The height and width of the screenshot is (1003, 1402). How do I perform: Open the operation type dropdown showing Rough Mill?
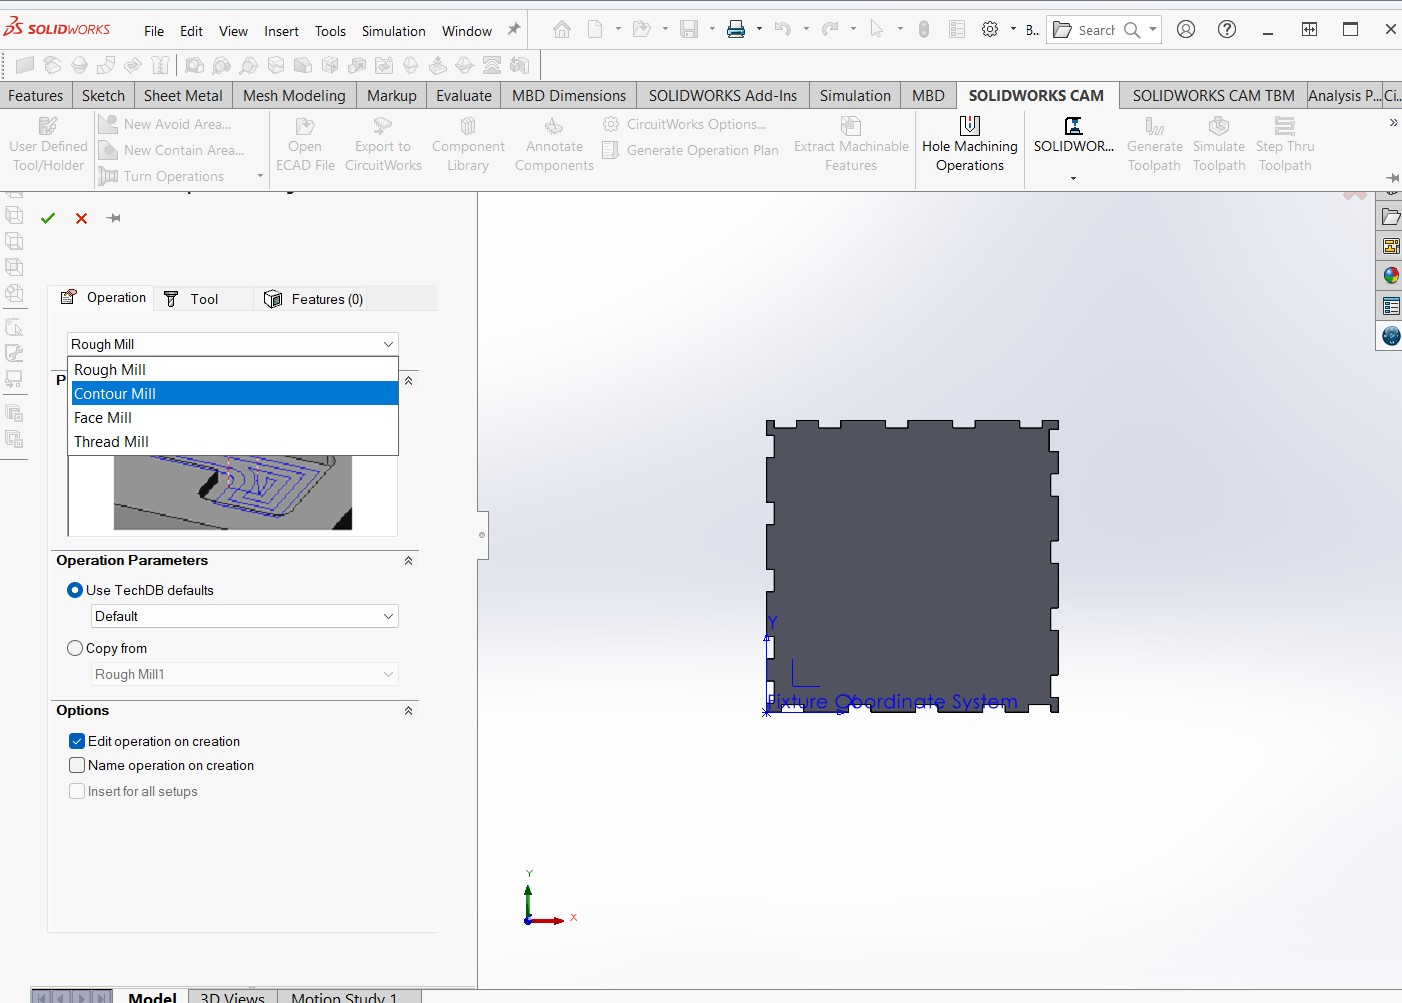[x=233, y=344]
